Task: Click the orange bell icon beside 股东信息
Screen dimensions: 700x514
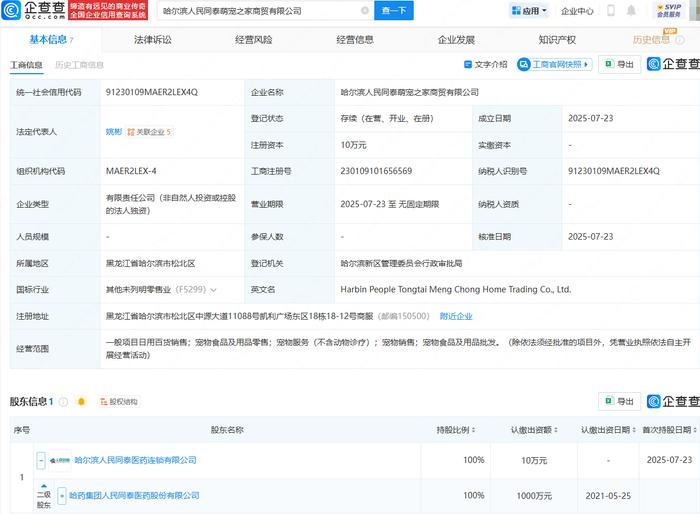Action: 81,401
